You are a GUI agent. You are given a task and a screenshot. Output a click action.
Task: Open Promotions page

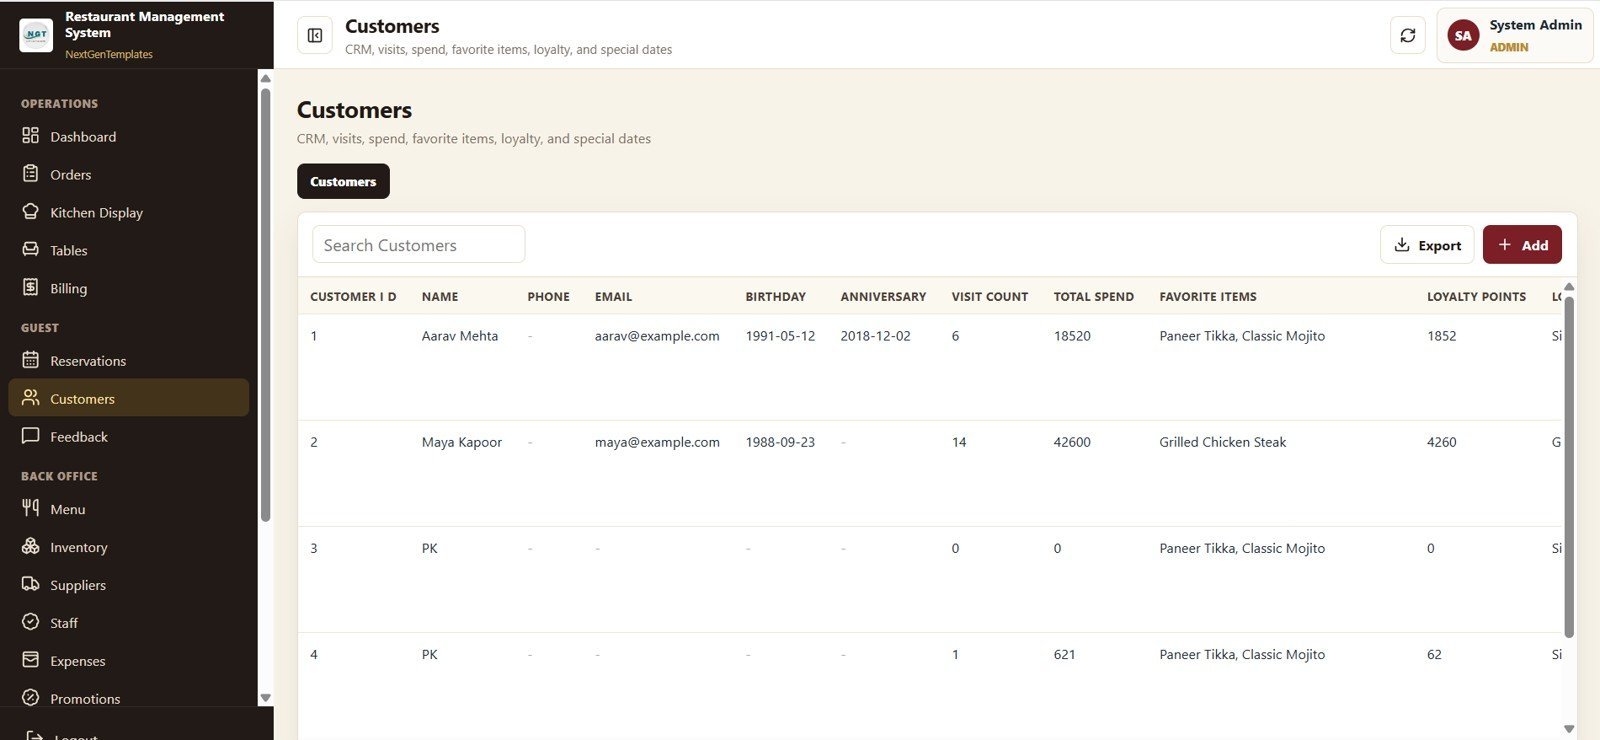[128, 699]
